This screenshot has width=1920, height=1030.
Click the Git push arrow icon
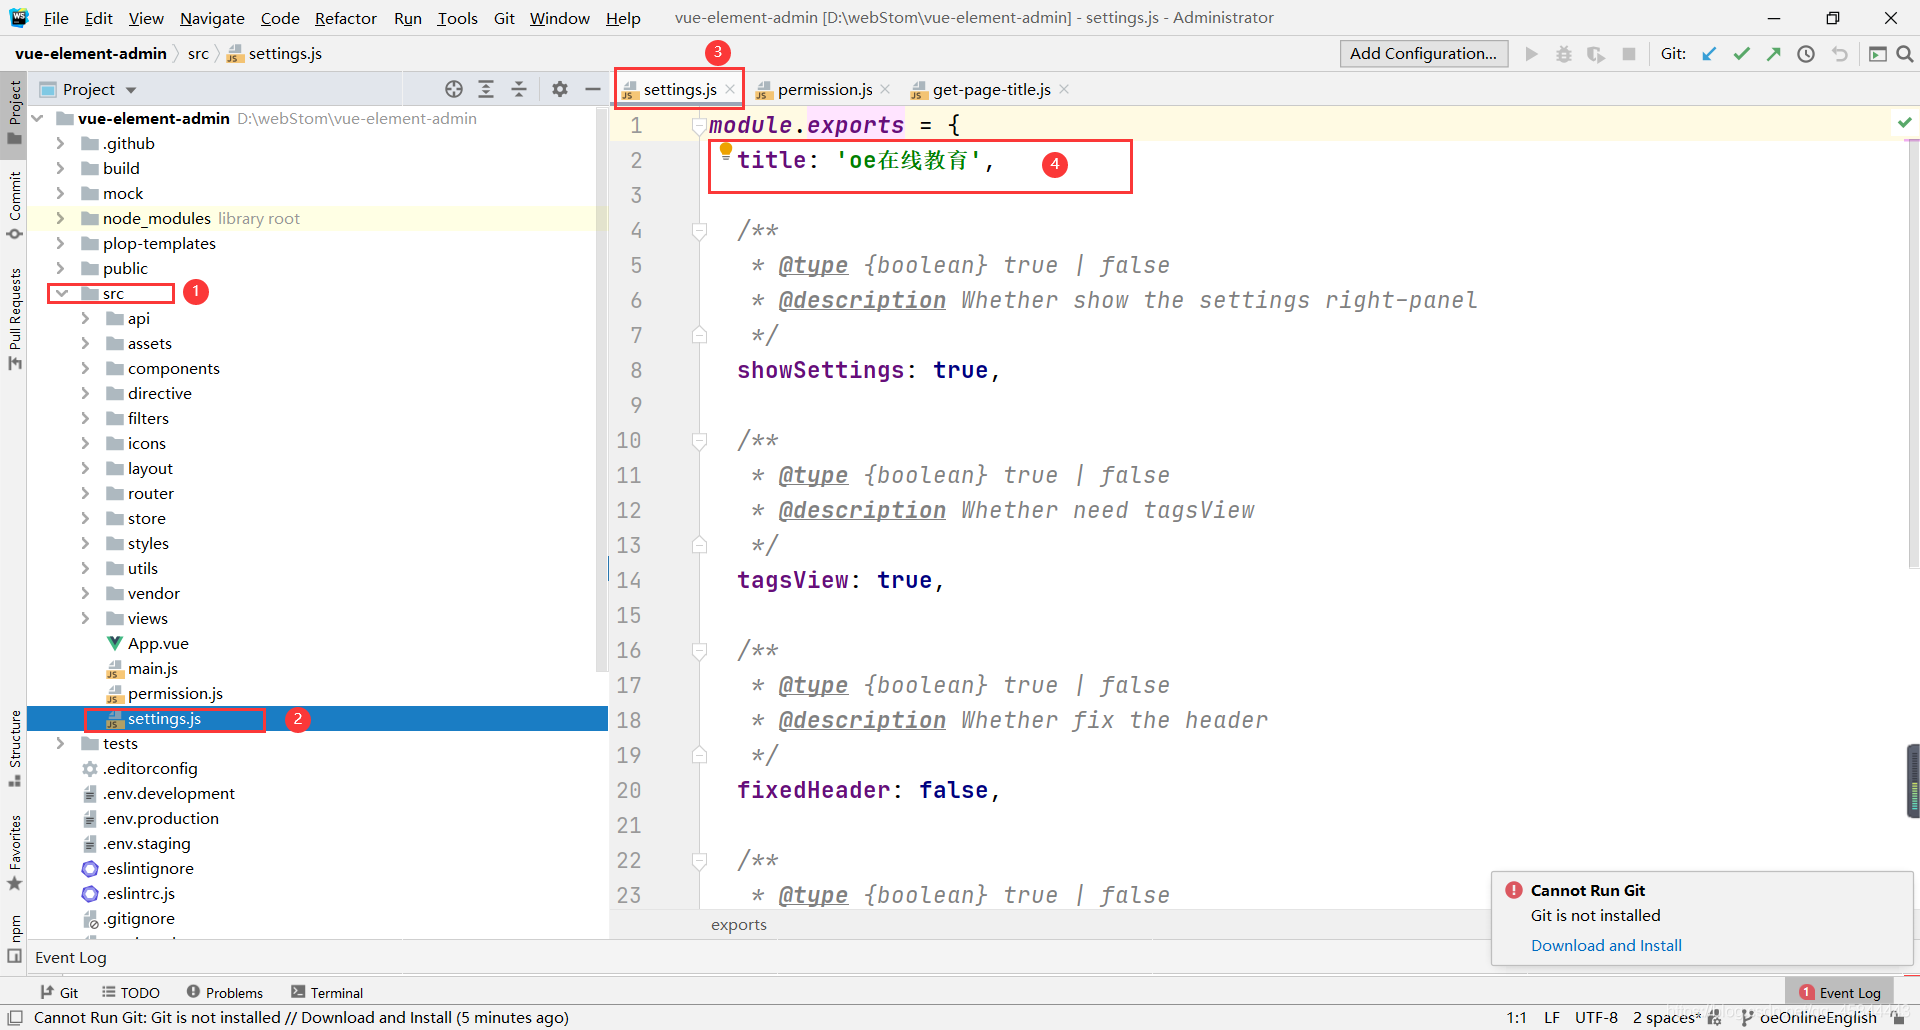click(1773, 54)
